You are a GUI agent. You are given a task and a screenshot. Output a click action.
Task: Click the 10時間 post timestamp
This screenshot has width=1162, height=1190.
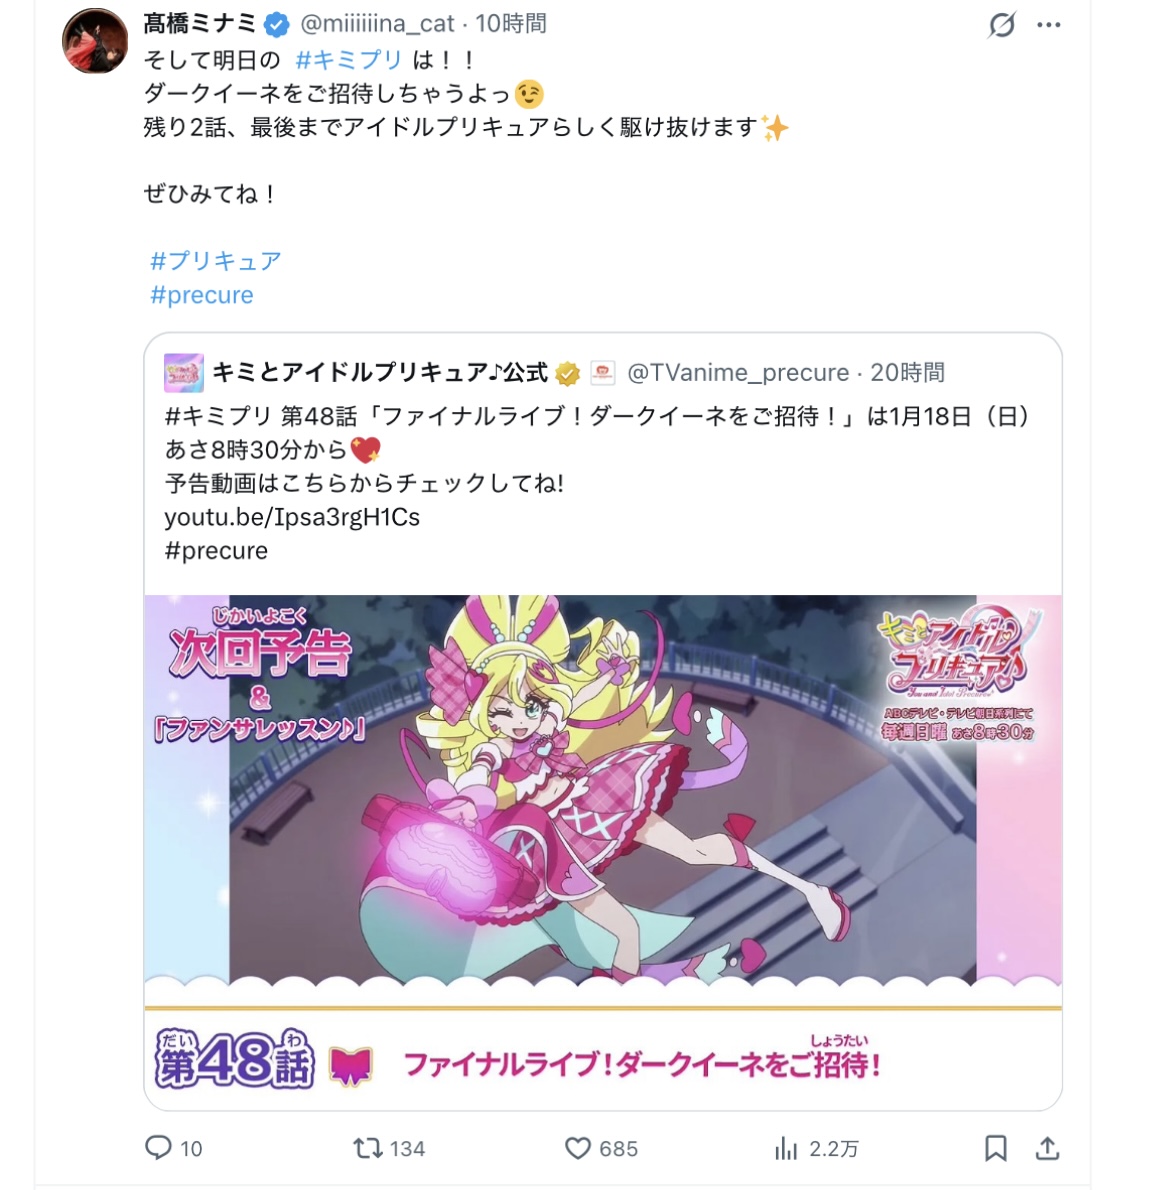511,24
